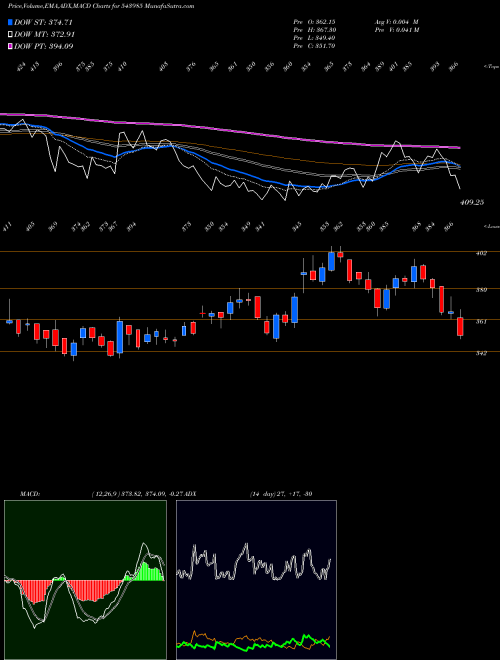Click the MACD heading label
500x660 pixels.
click(x=30, y=494)
